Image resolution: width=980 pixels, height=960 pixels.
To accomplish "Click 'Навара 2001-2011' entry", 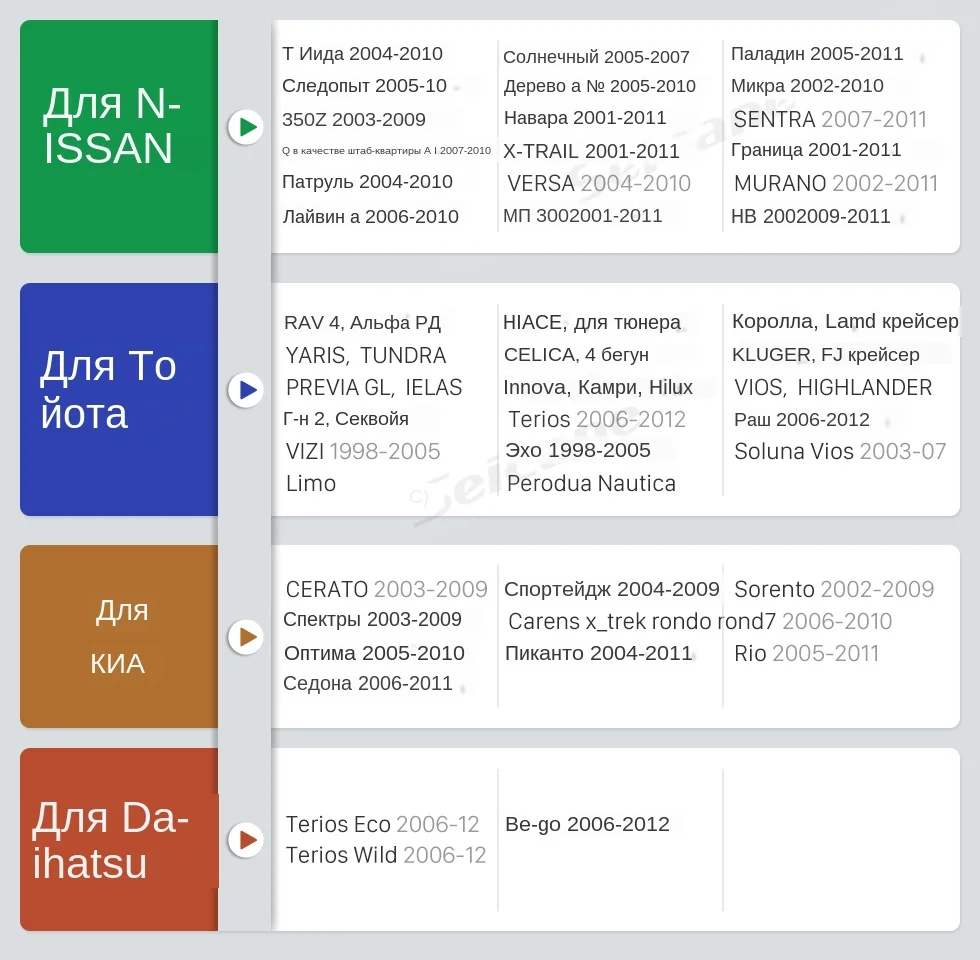I will pos(585,118).
